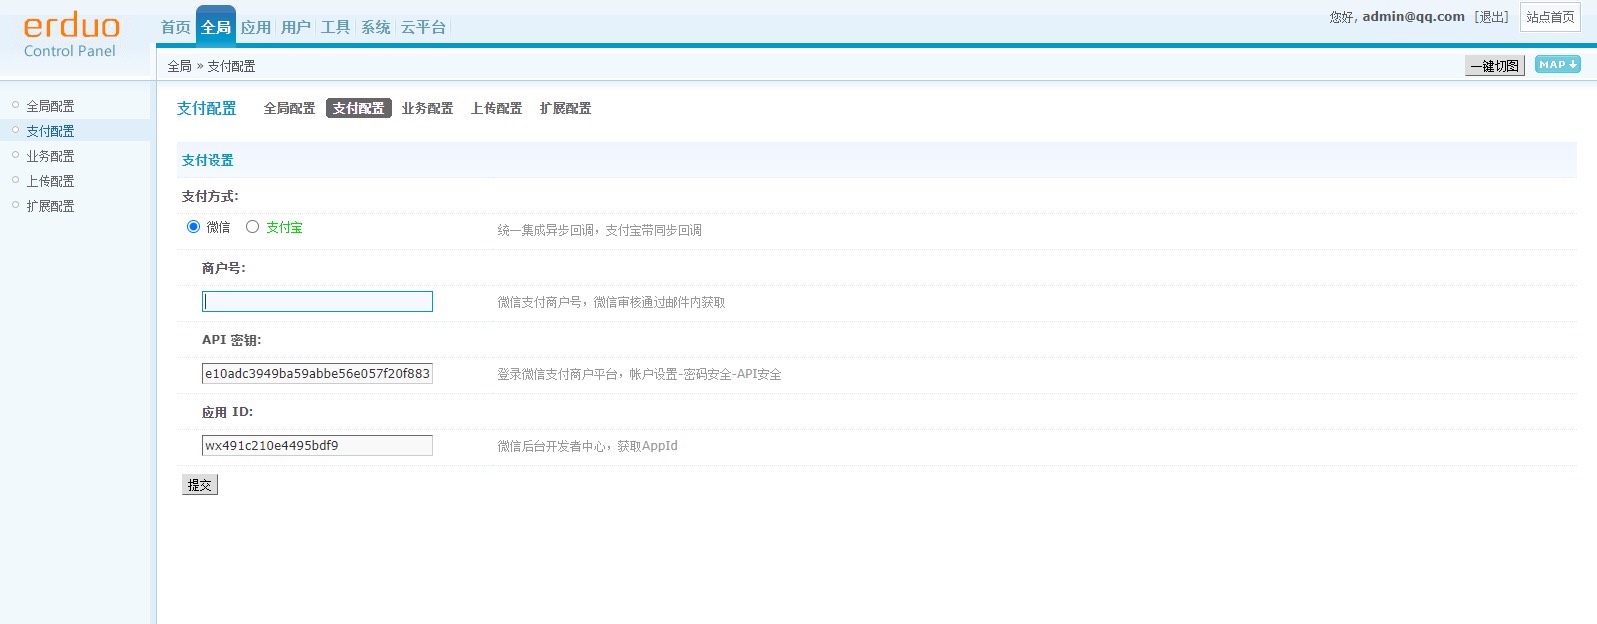Open 扩展配置 in the left sidebar
1597x624 pixels.
click(50, 206)
